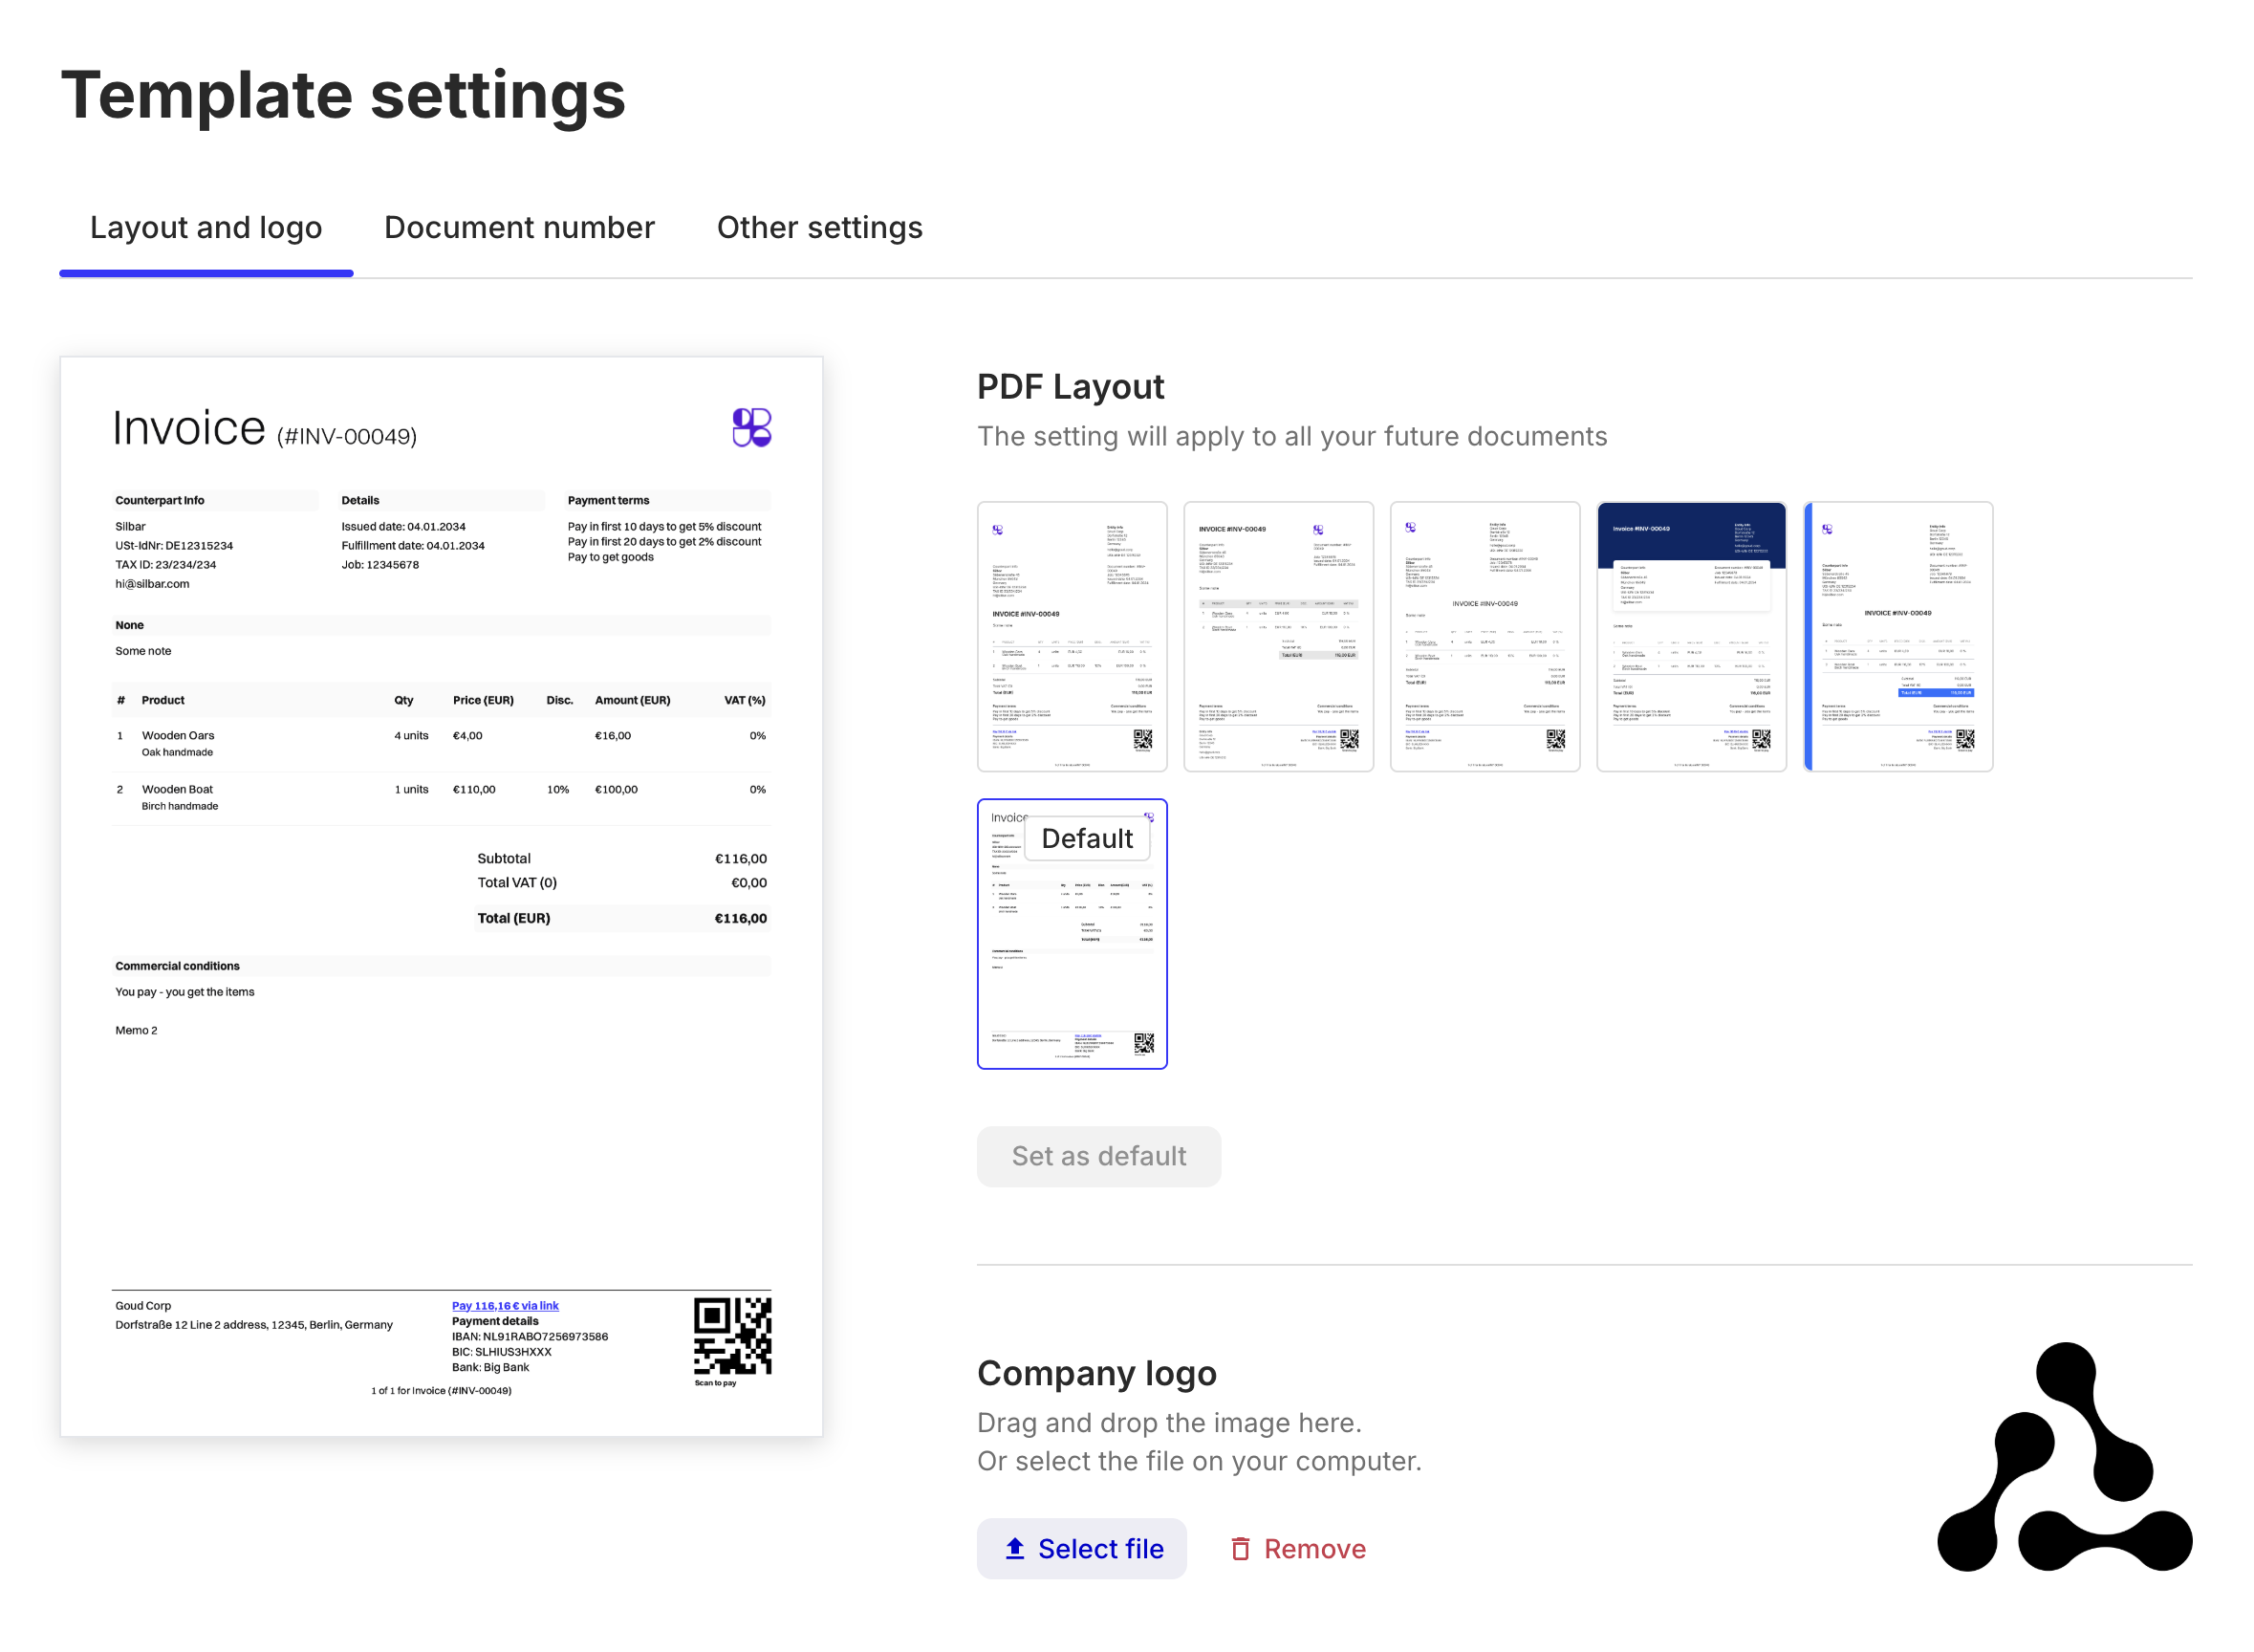Viewport: 2254px width, 1652px height.
Task: Click the upload arrow icon in Select file
Action: pyautogui.click(x=1015, y=1548)
